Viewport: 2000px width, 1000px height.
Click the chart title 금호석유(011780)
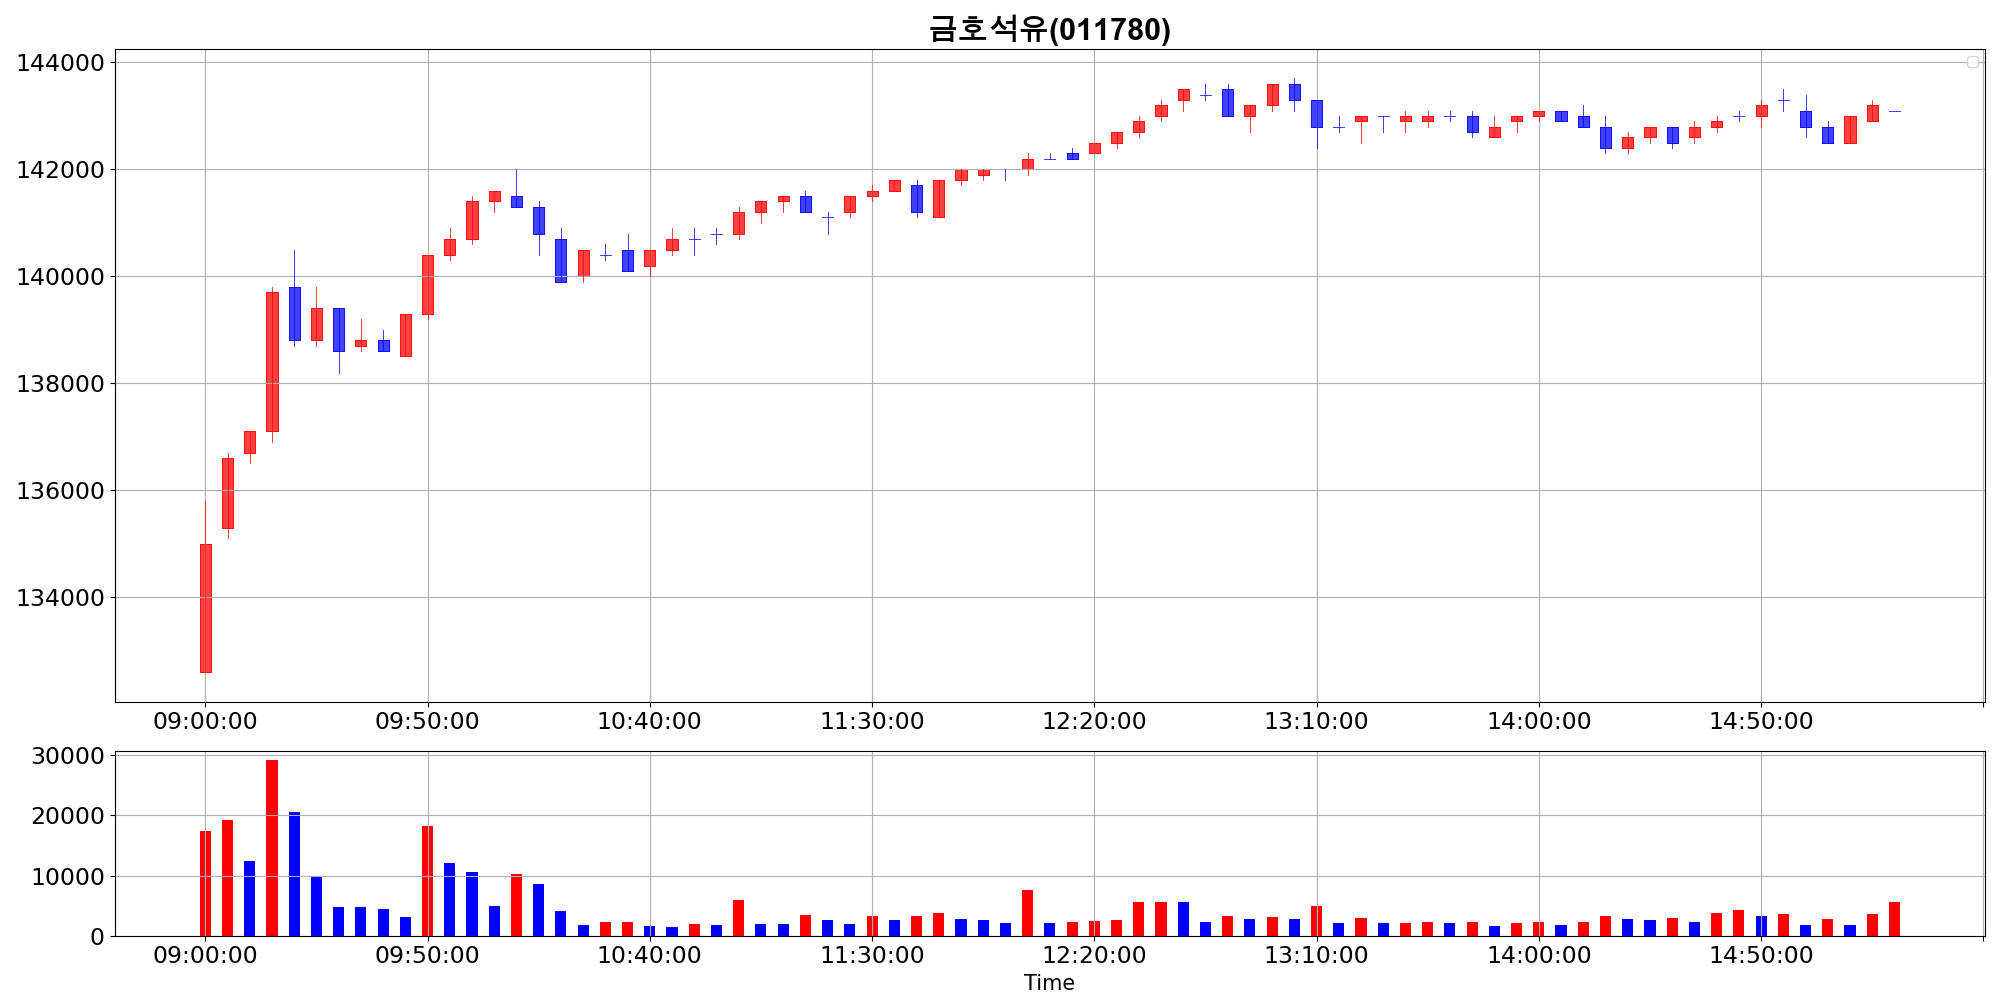coord(1049,29)
